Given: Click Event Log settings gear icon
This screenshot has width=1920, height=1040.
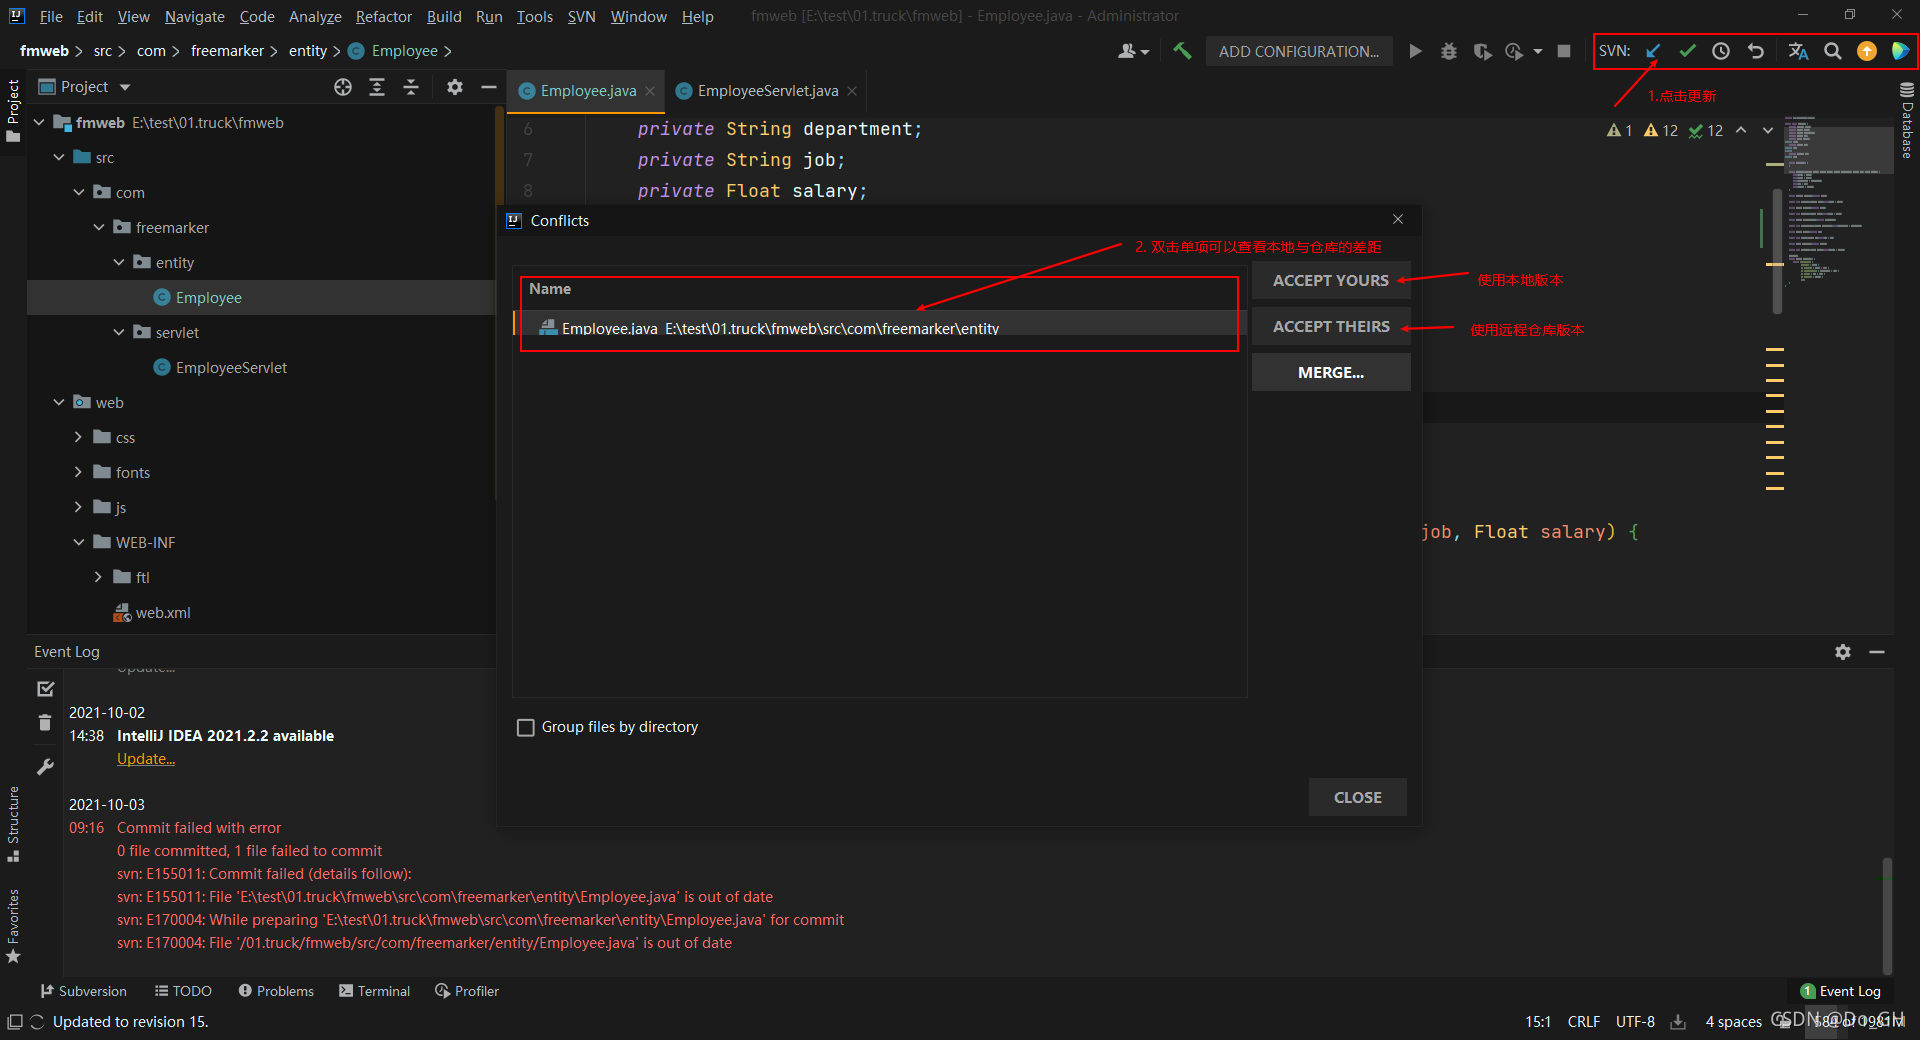Looking at the screenshot, I should pos(1843,652).
